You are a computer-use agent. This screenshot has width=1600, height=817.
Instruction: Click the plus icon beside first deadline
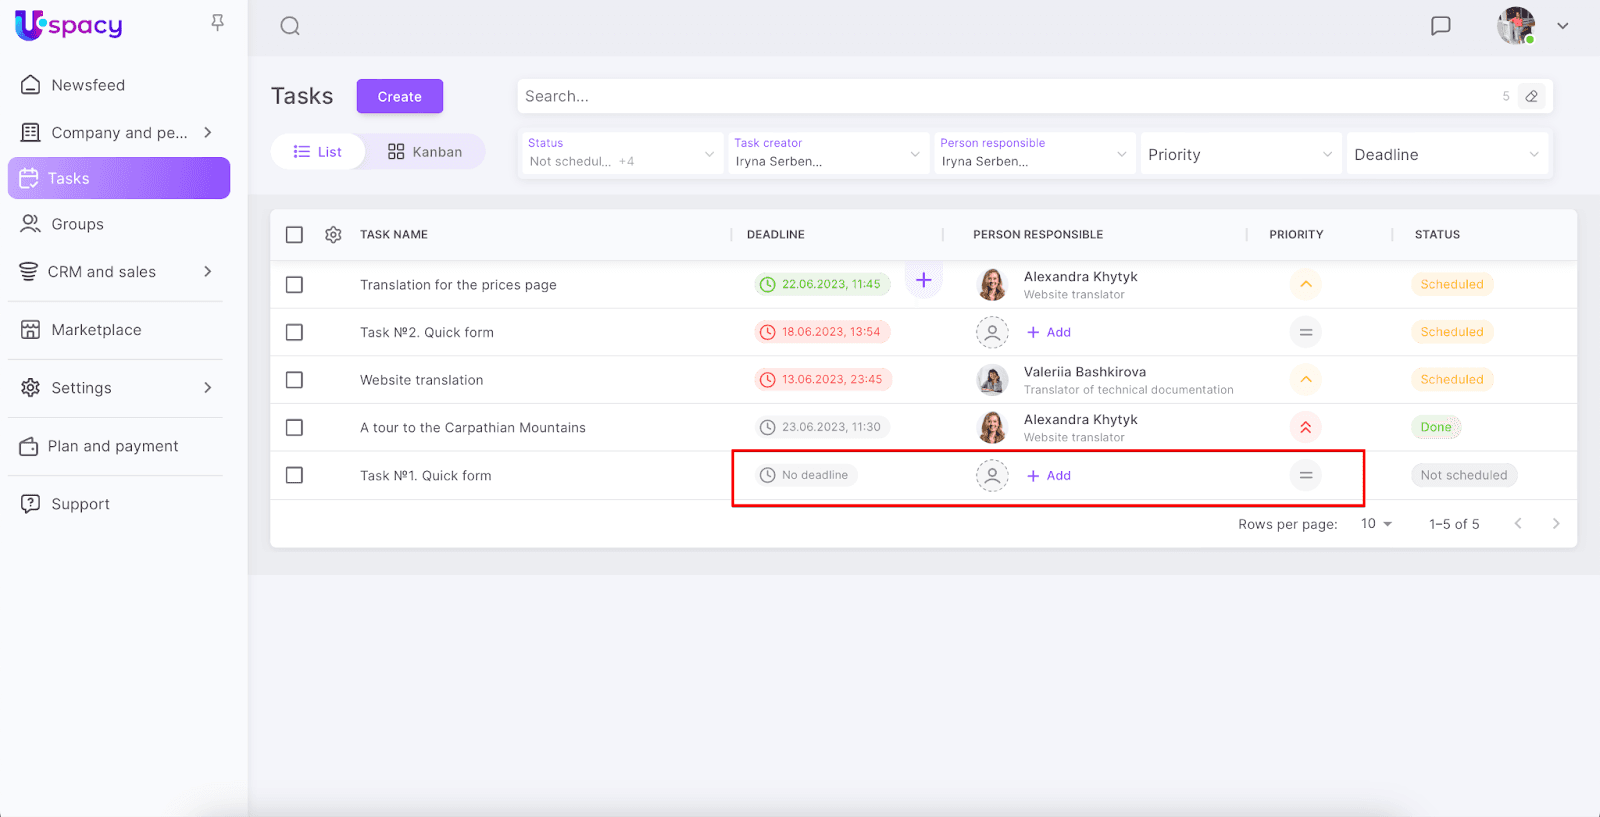tap(923, 280)
